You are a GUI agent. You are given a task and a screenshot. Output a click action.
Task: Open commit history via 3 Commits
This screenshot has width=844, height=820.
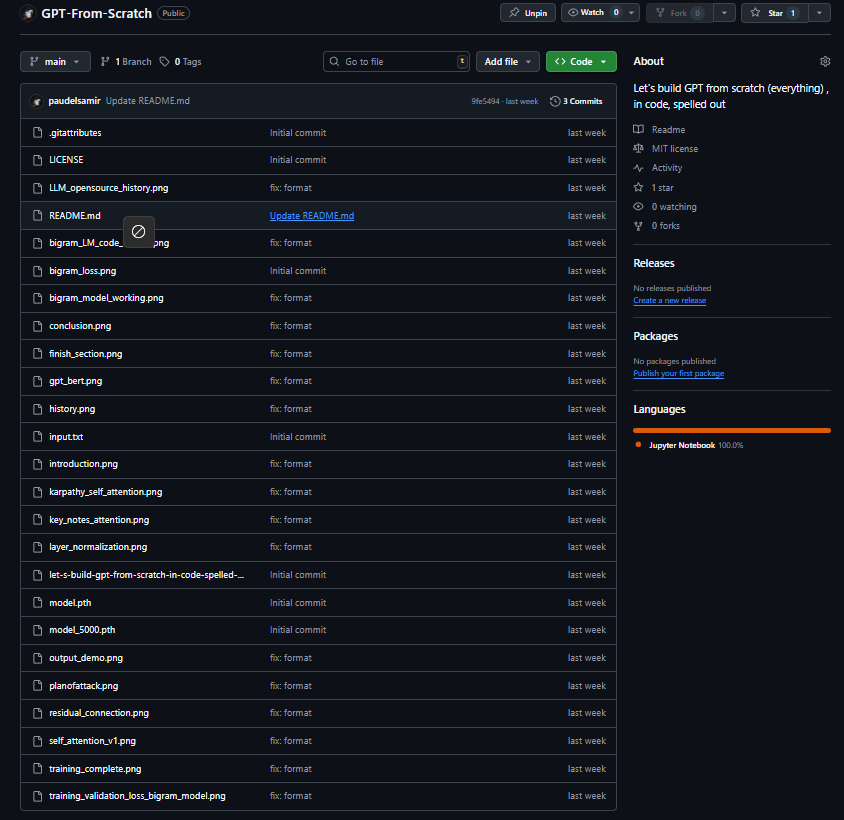pos(576,101)
